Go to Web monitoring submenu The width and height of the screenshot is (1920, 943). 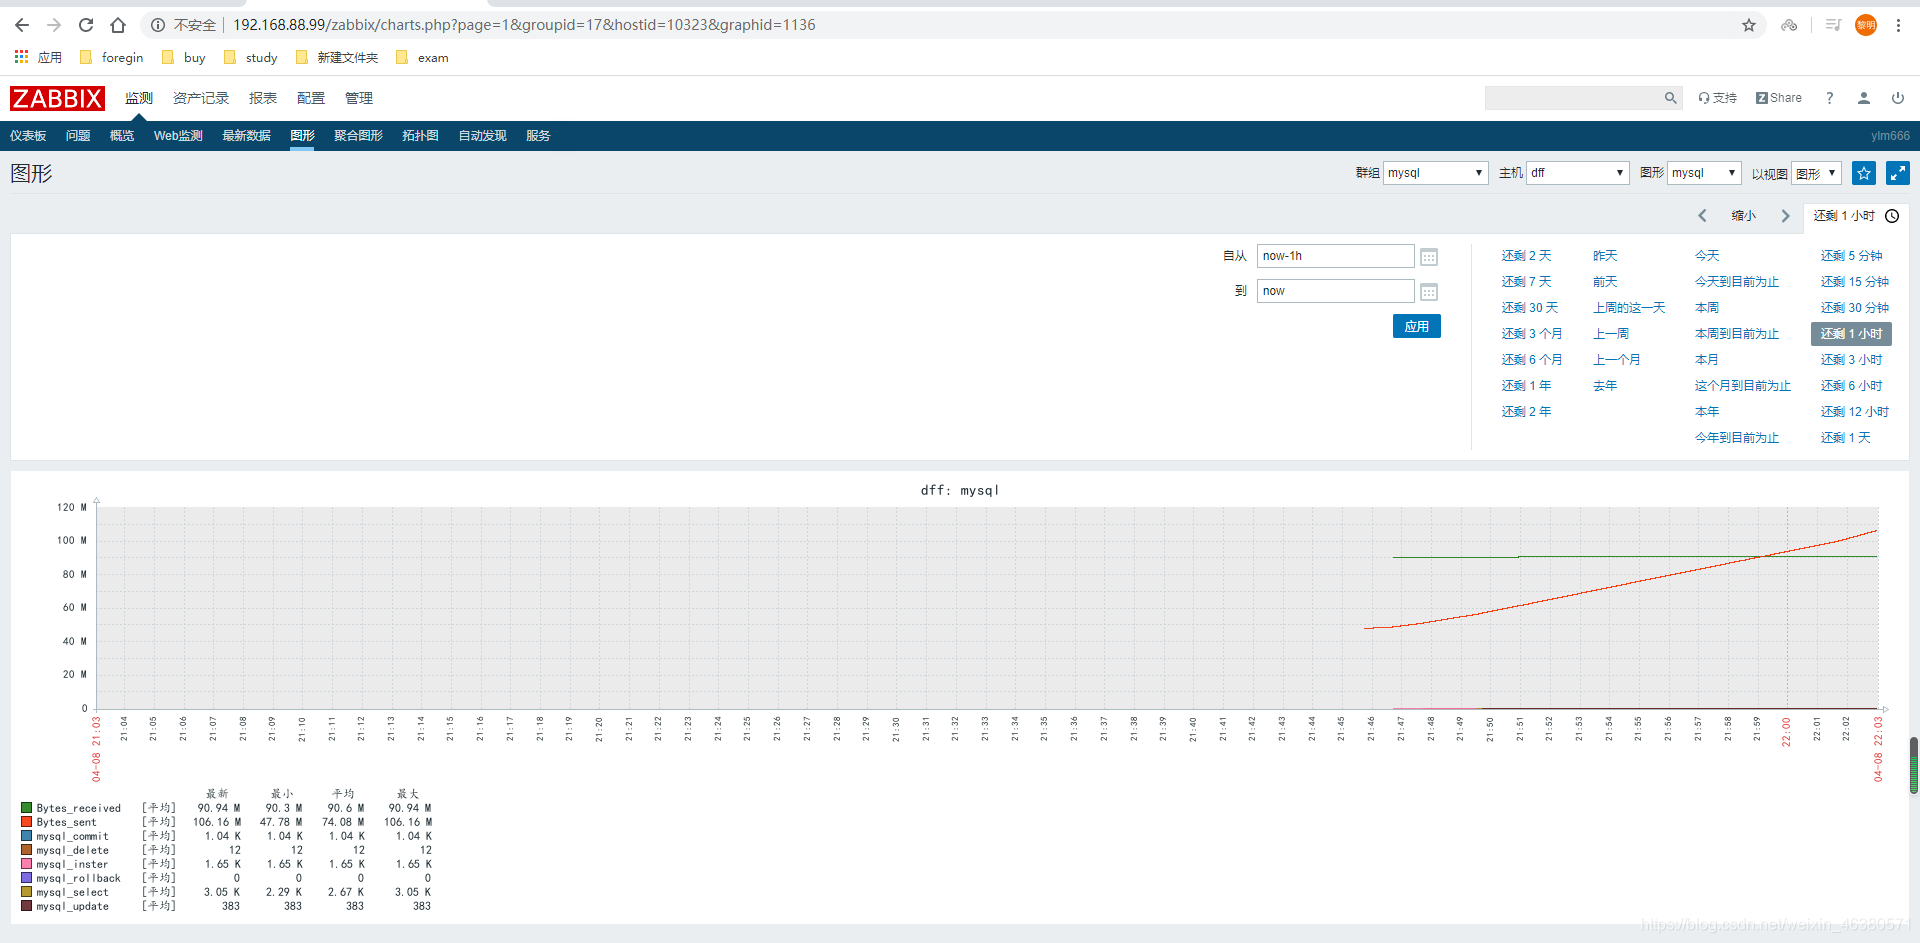[178, 136]
